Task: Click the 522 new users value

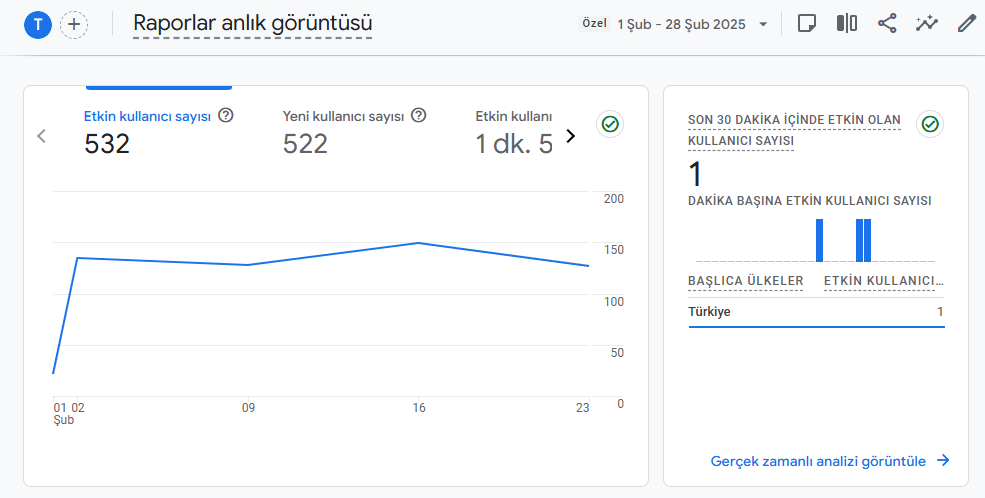Action: coord(305,144)
